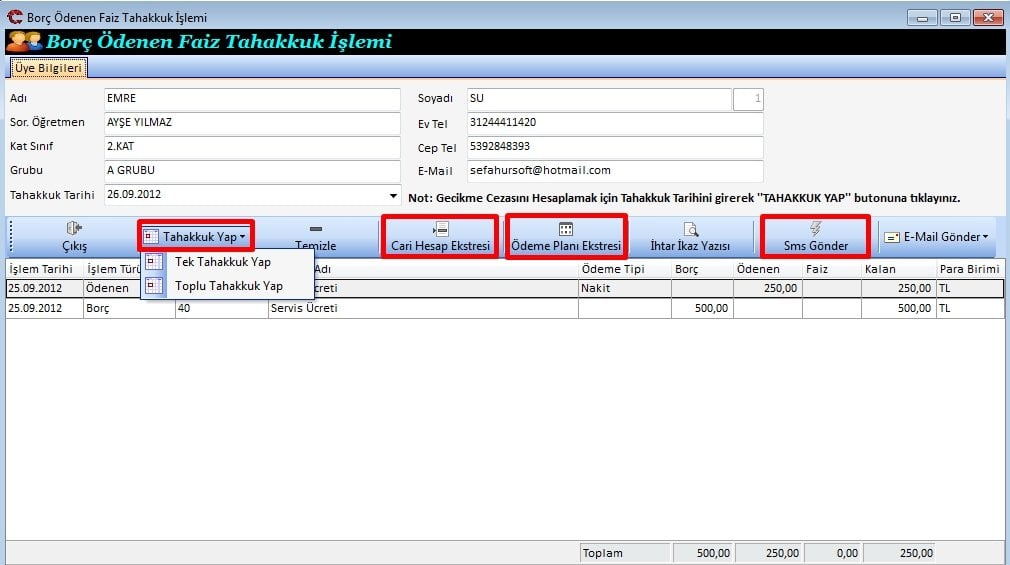This screenshot has height=565, width=1010.
Task: Click into the Adı field containing EMRE
Action: [x=250, y=99]
